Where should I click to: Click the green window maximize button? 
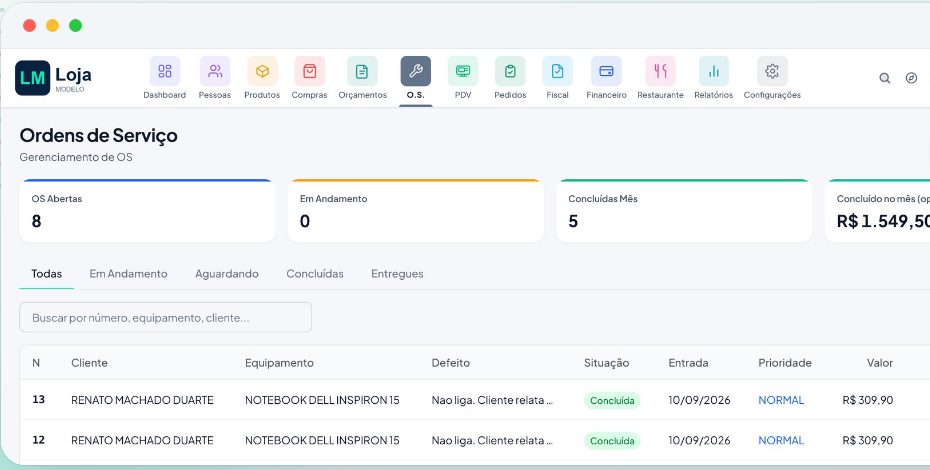point(75,26)
